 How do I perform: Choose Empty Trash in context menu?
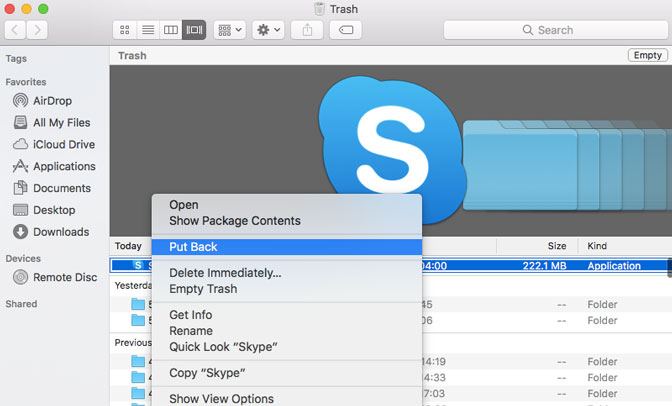(x=287, y=289)
